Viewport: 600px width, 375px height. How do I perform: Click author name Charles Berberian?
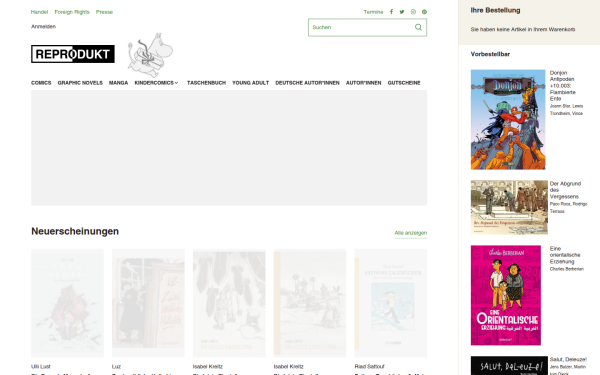click(x=567, y=269)
